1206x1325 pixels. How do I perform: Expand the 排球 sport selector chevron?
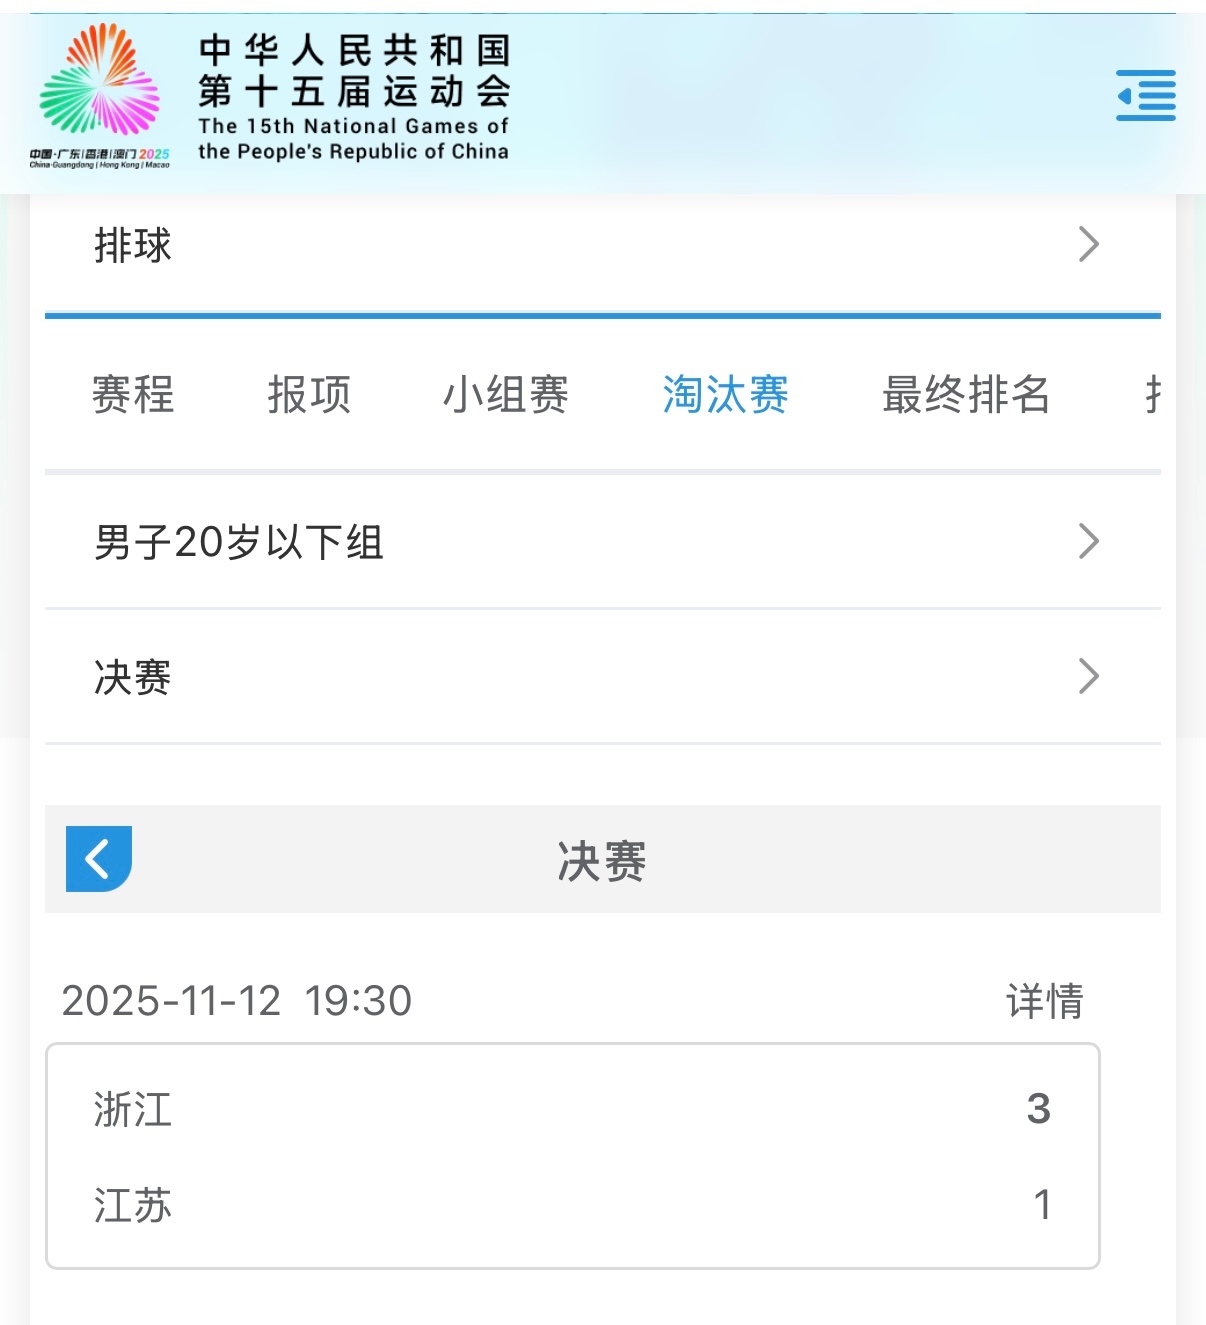tap(1089, 244)
